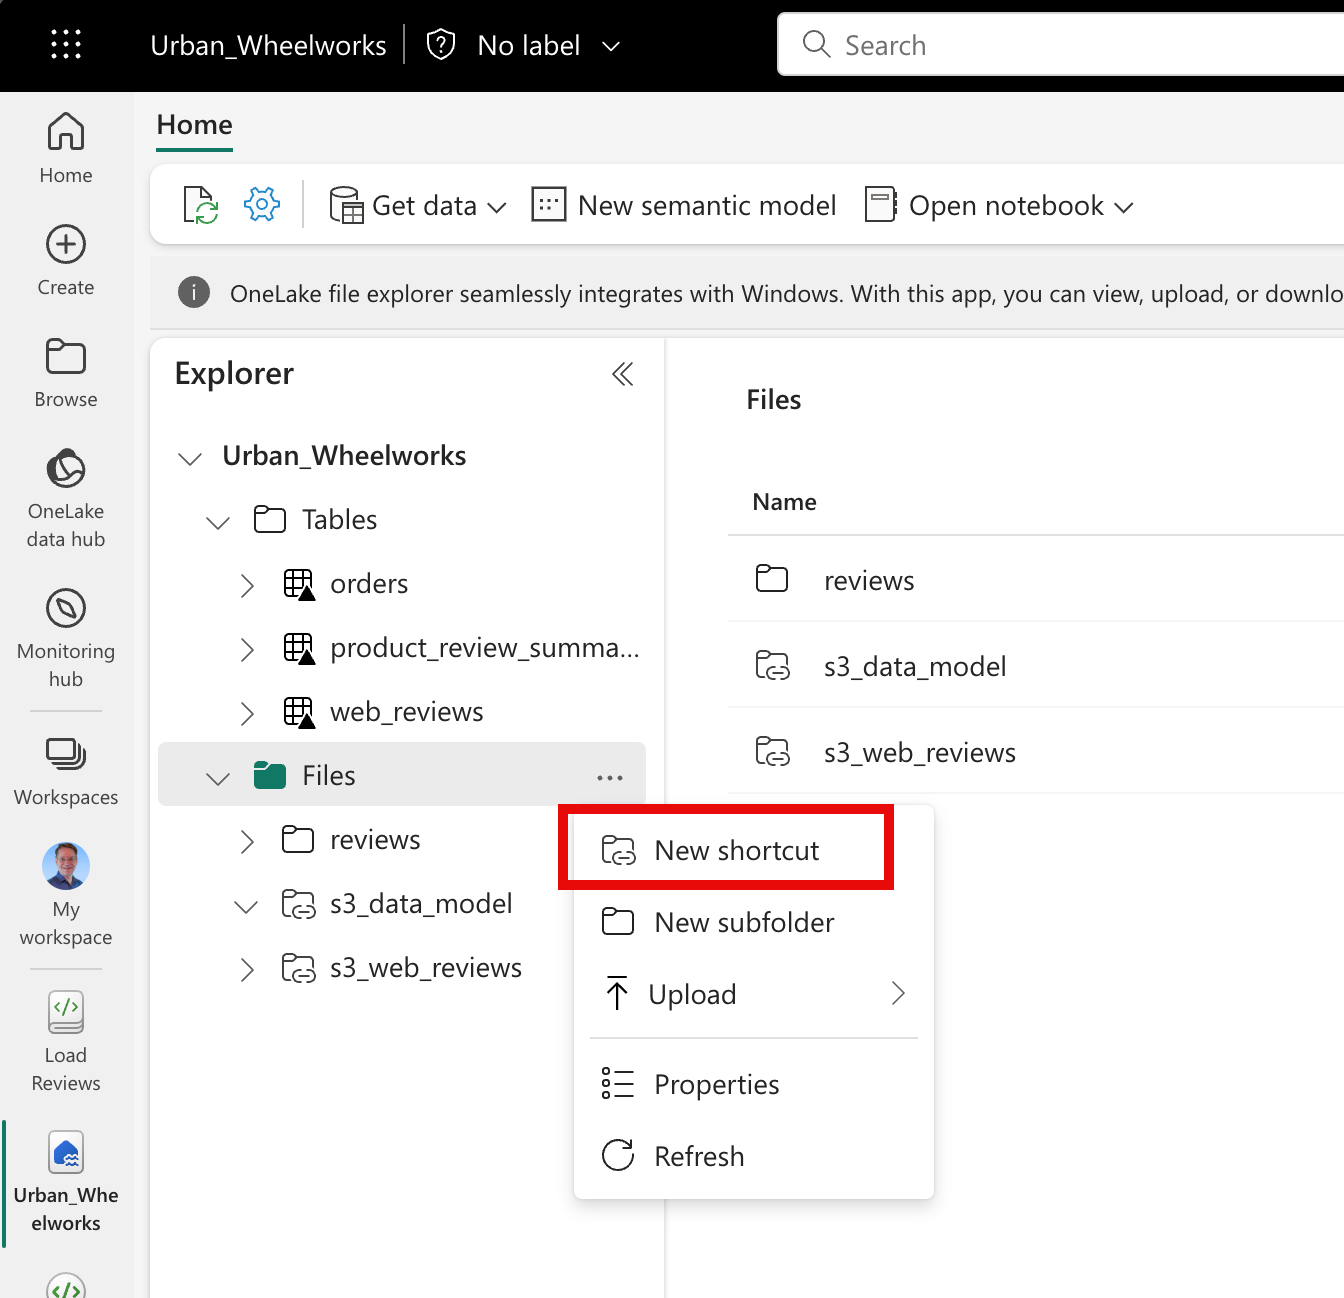Open s3_web_reviews in the Files list

(x=919, y=752)
